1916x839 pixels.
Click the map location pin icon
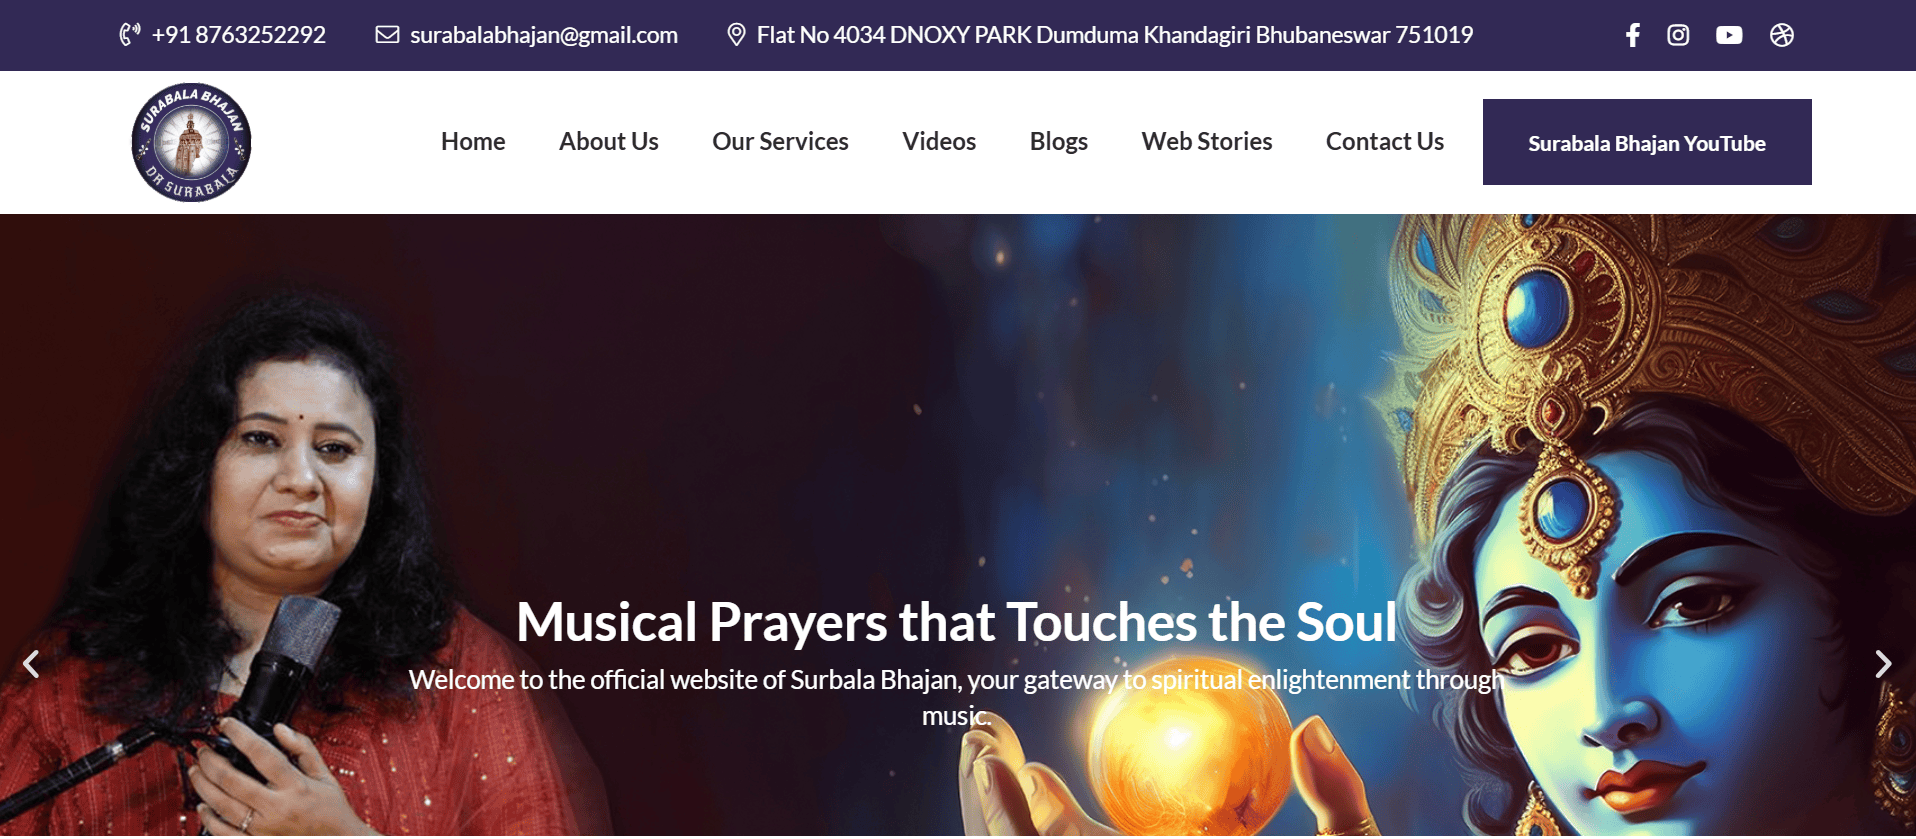point(736,35)
